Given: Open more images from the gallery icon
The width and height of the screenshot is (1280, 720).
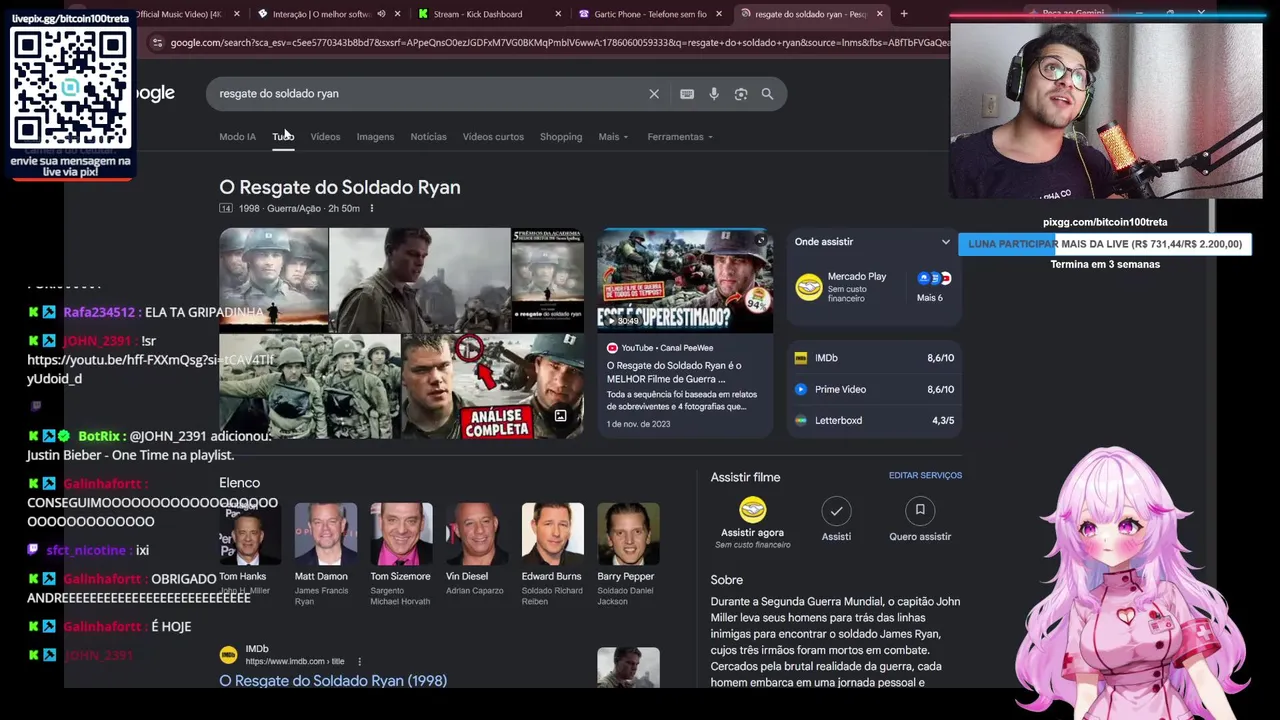Looking at the screenshot, I should (x=560, y=416).
